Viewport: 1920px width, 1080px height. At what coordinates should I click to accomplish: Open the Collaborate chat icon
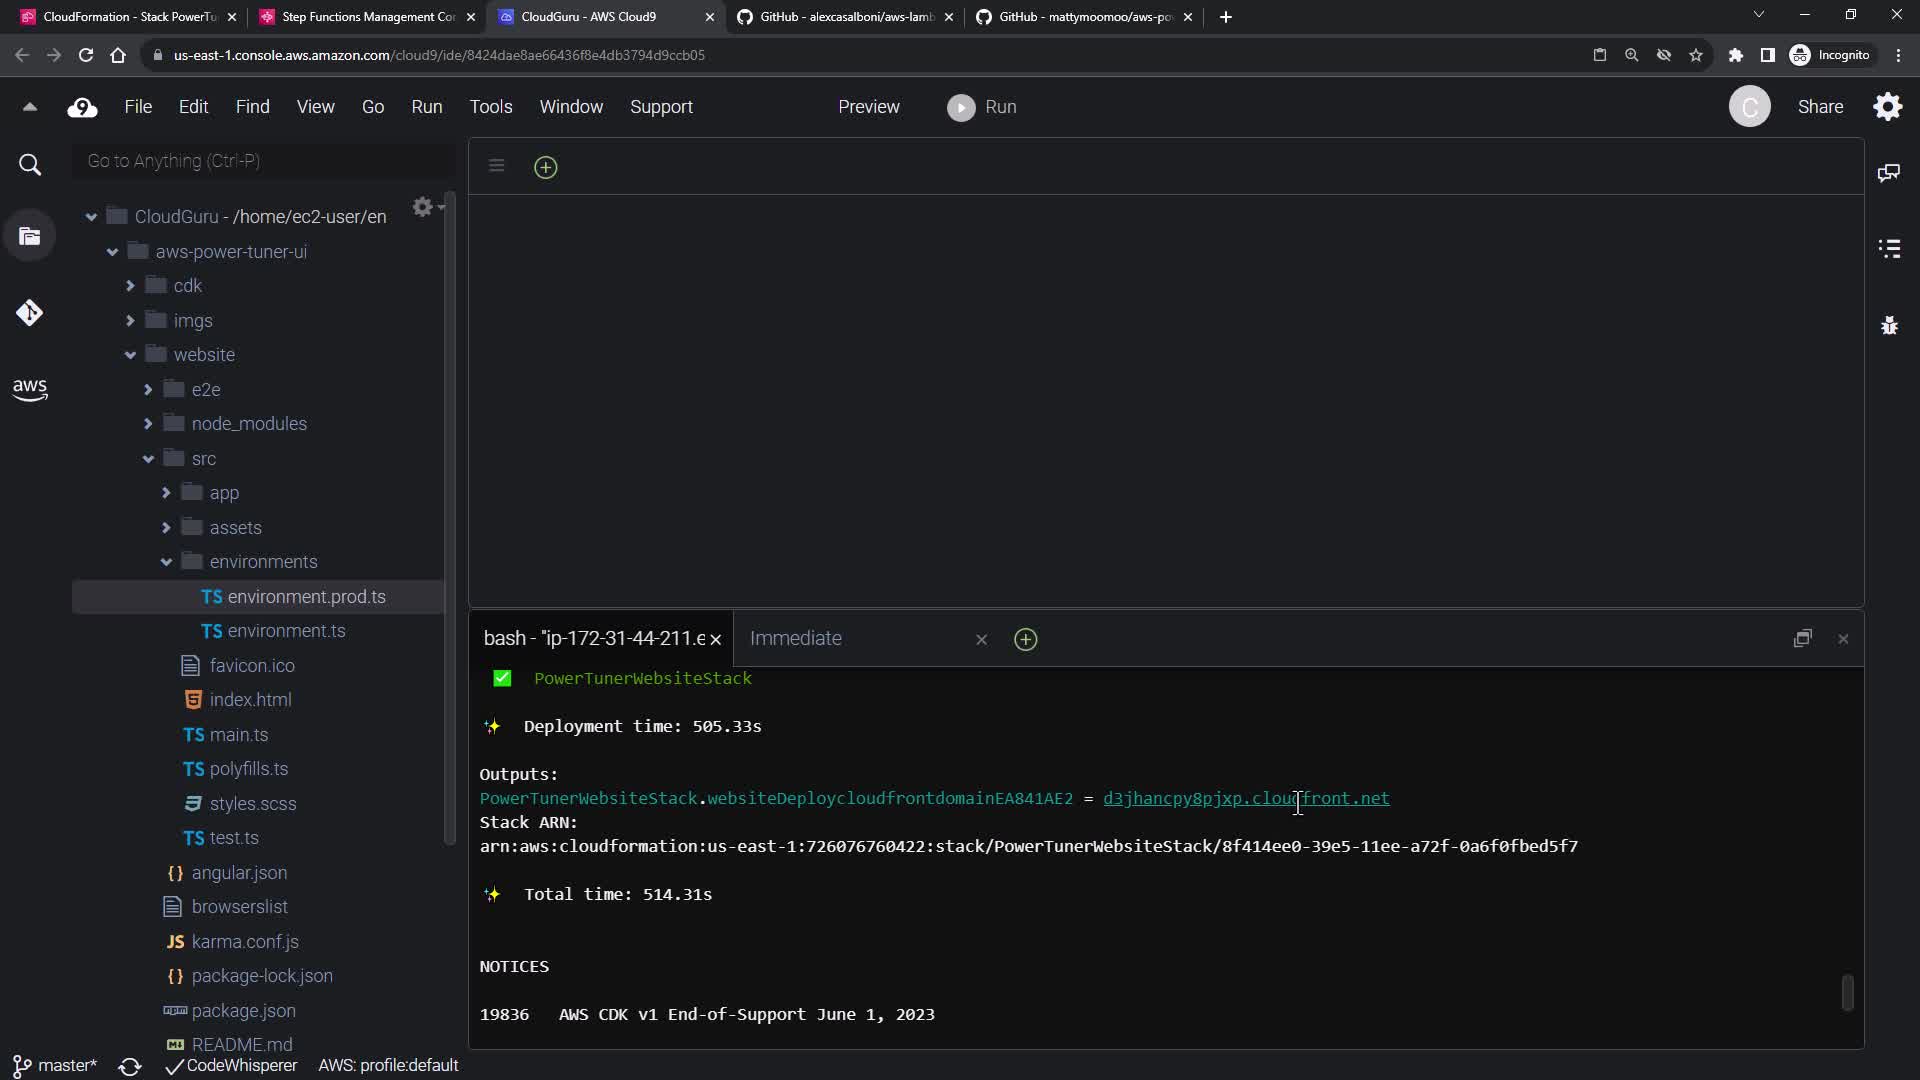1889,173
